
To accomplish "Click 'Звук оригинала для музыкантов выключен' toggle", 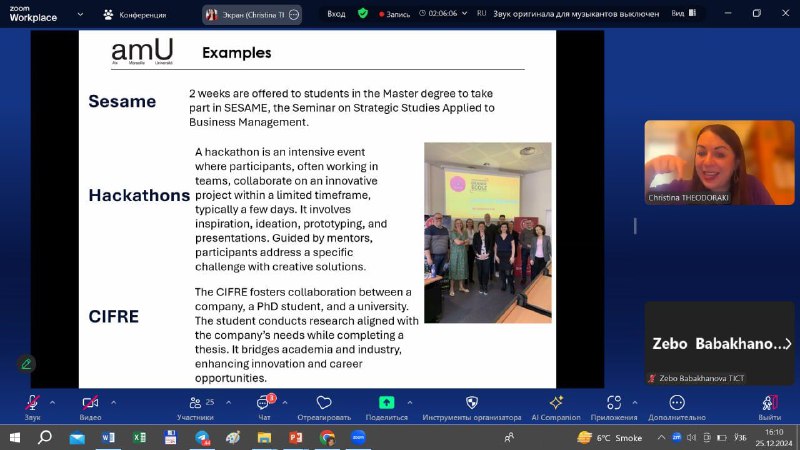I will [x=576, y=14].
